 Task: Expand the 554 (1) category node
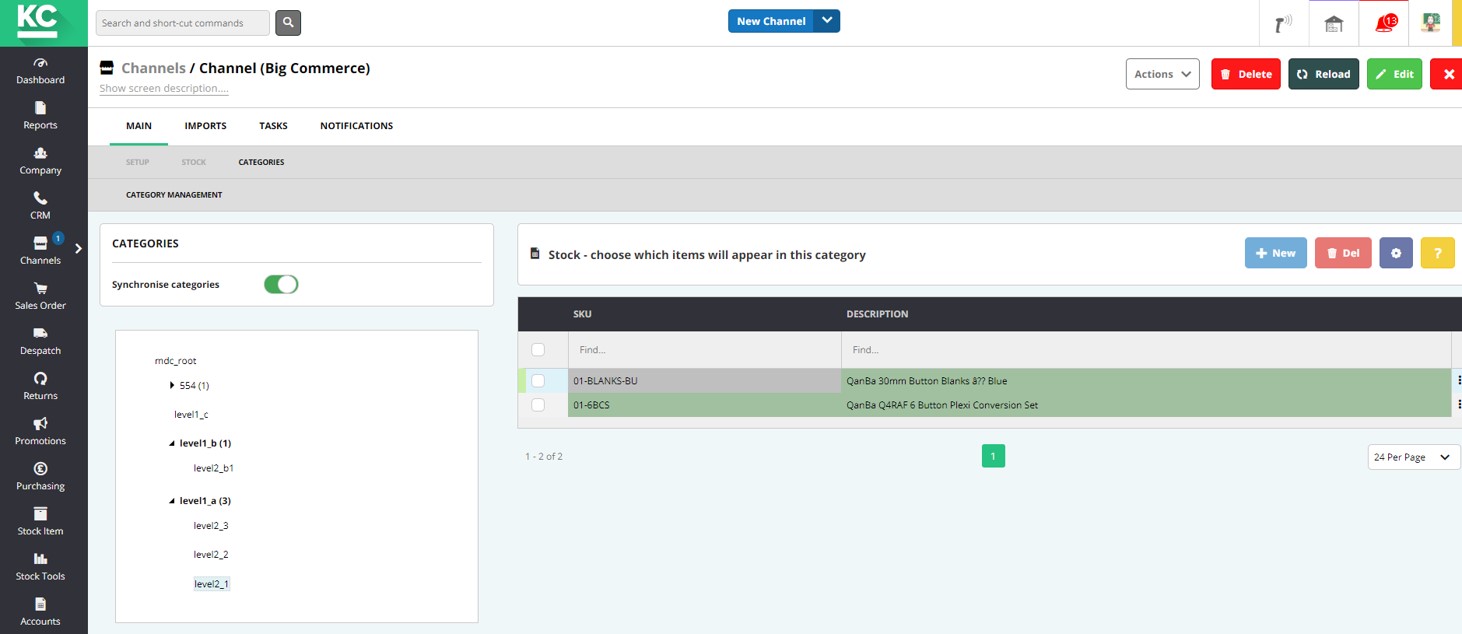172,385
